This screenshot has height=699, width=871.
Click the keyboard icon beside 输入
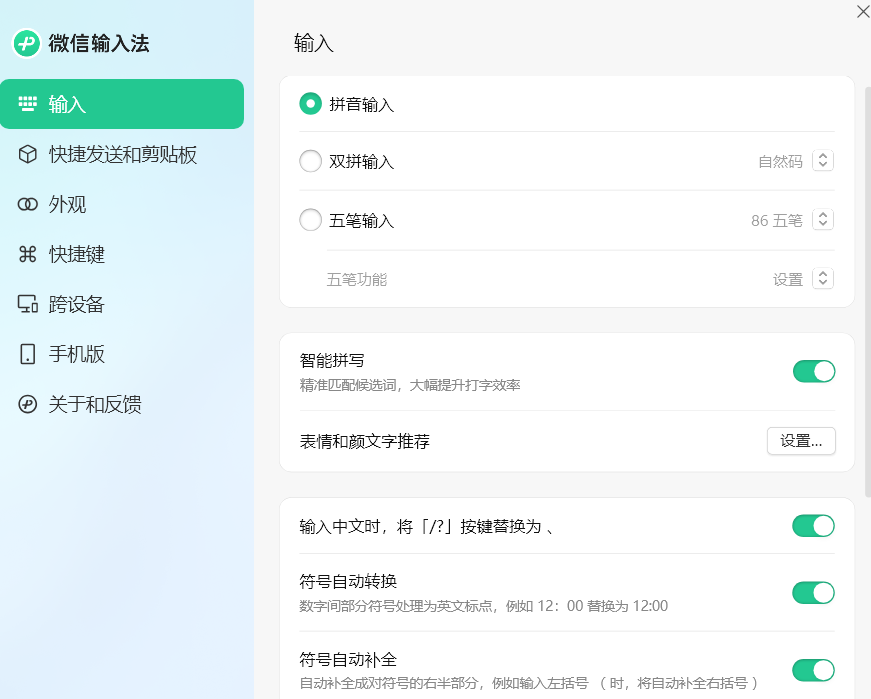click(x=27, y=104)
